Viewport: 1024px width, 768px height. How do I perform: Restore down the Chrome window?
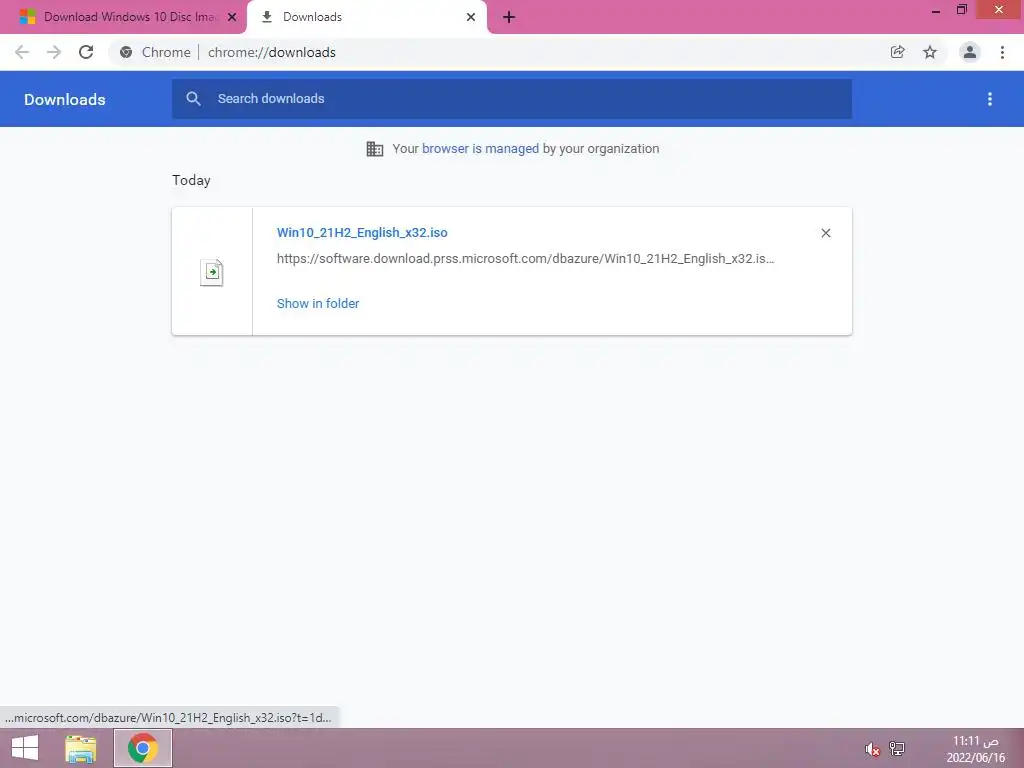(961, 10)
